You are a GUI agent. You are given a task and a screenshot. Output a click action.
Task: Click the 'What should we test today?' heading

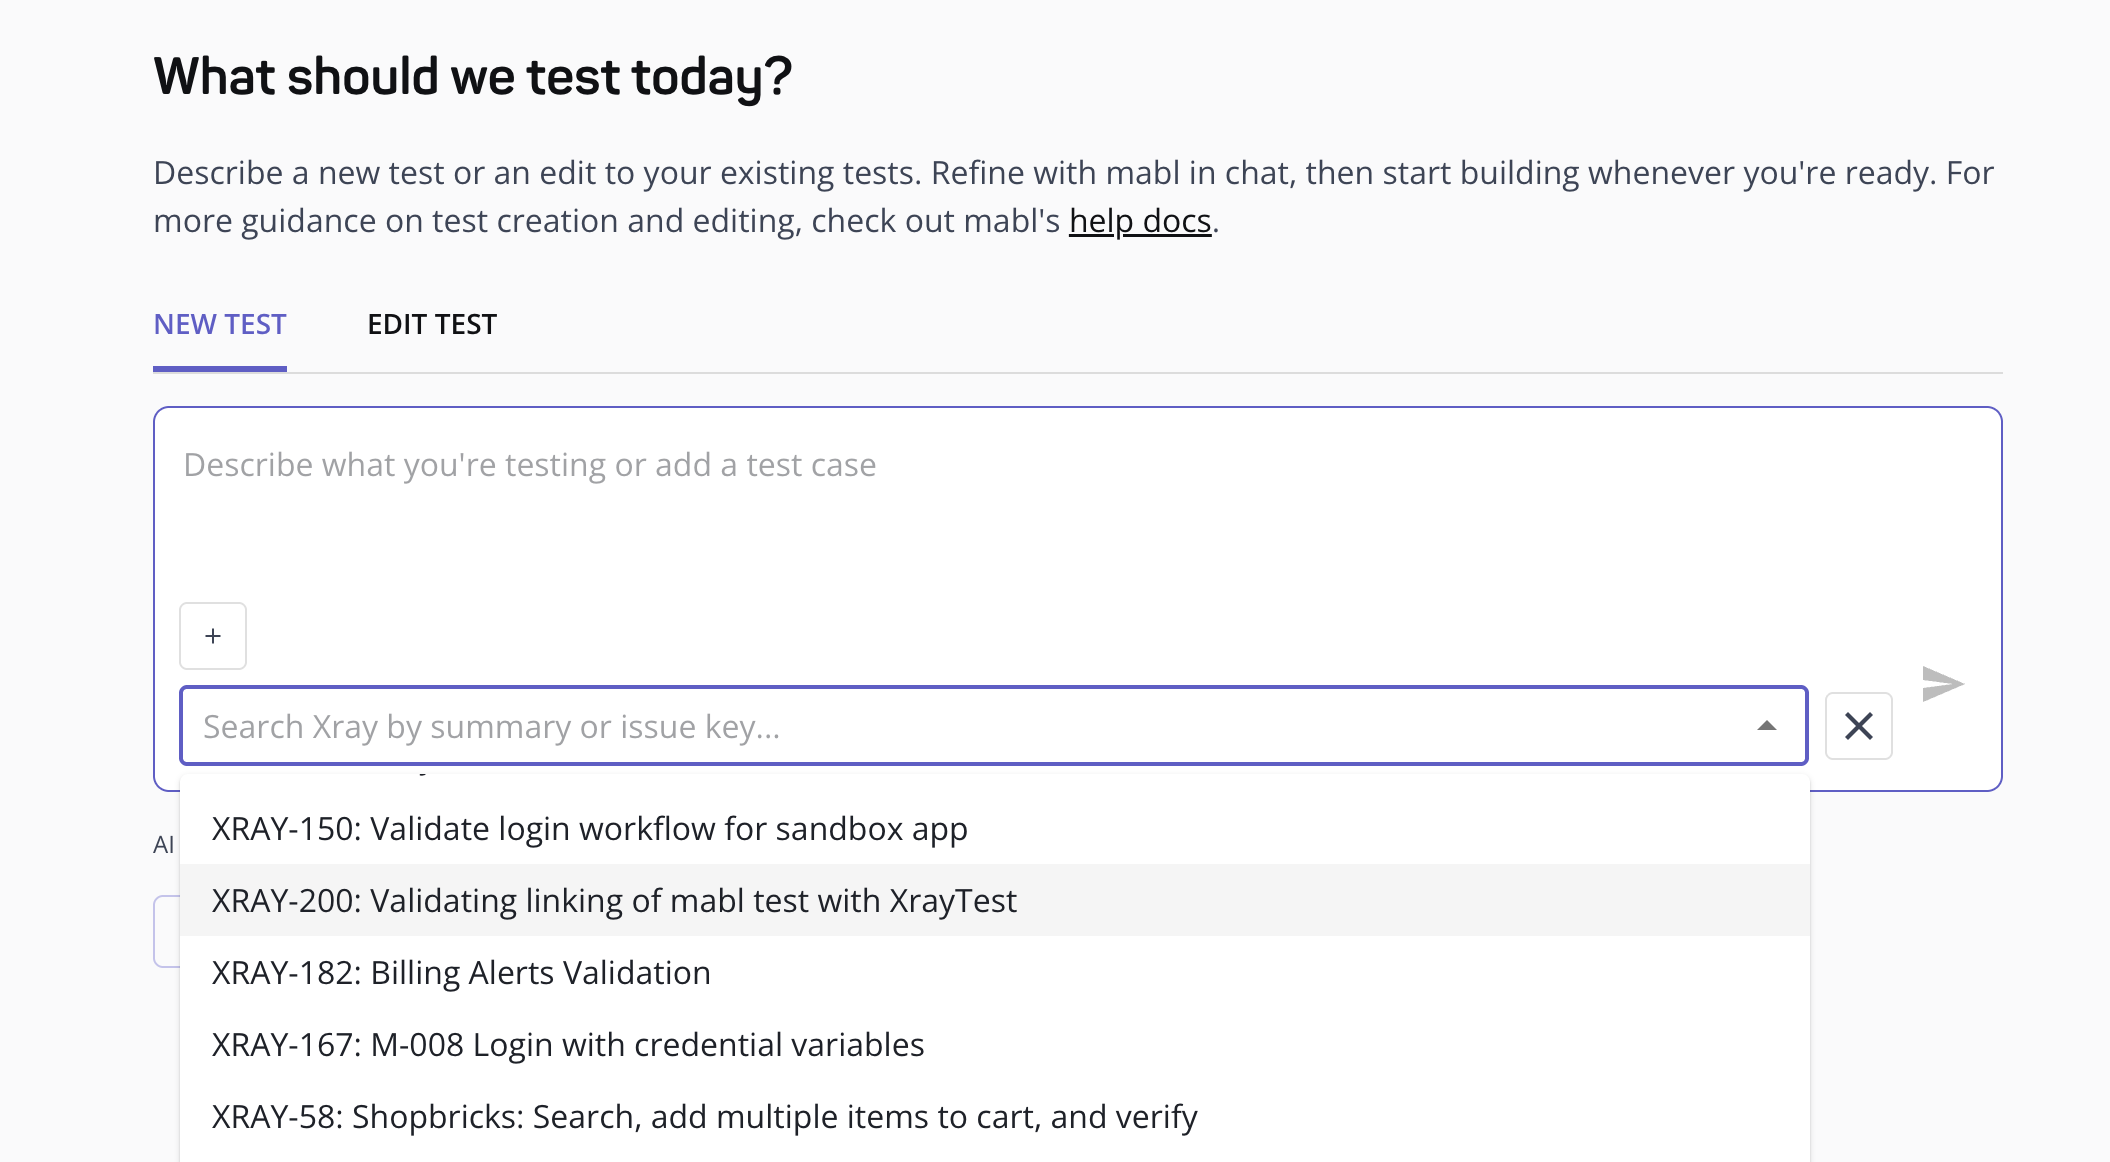(473, 77)
